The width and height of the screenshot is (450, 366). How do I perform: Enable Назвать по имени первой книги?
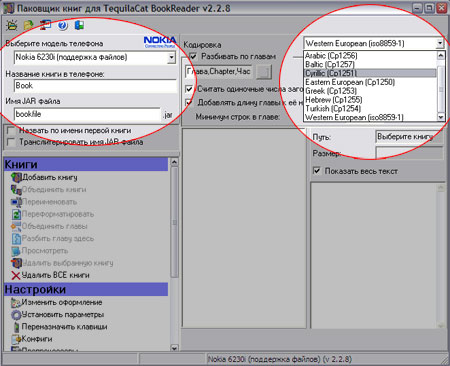pyautogui.click(x=11, y=130)
